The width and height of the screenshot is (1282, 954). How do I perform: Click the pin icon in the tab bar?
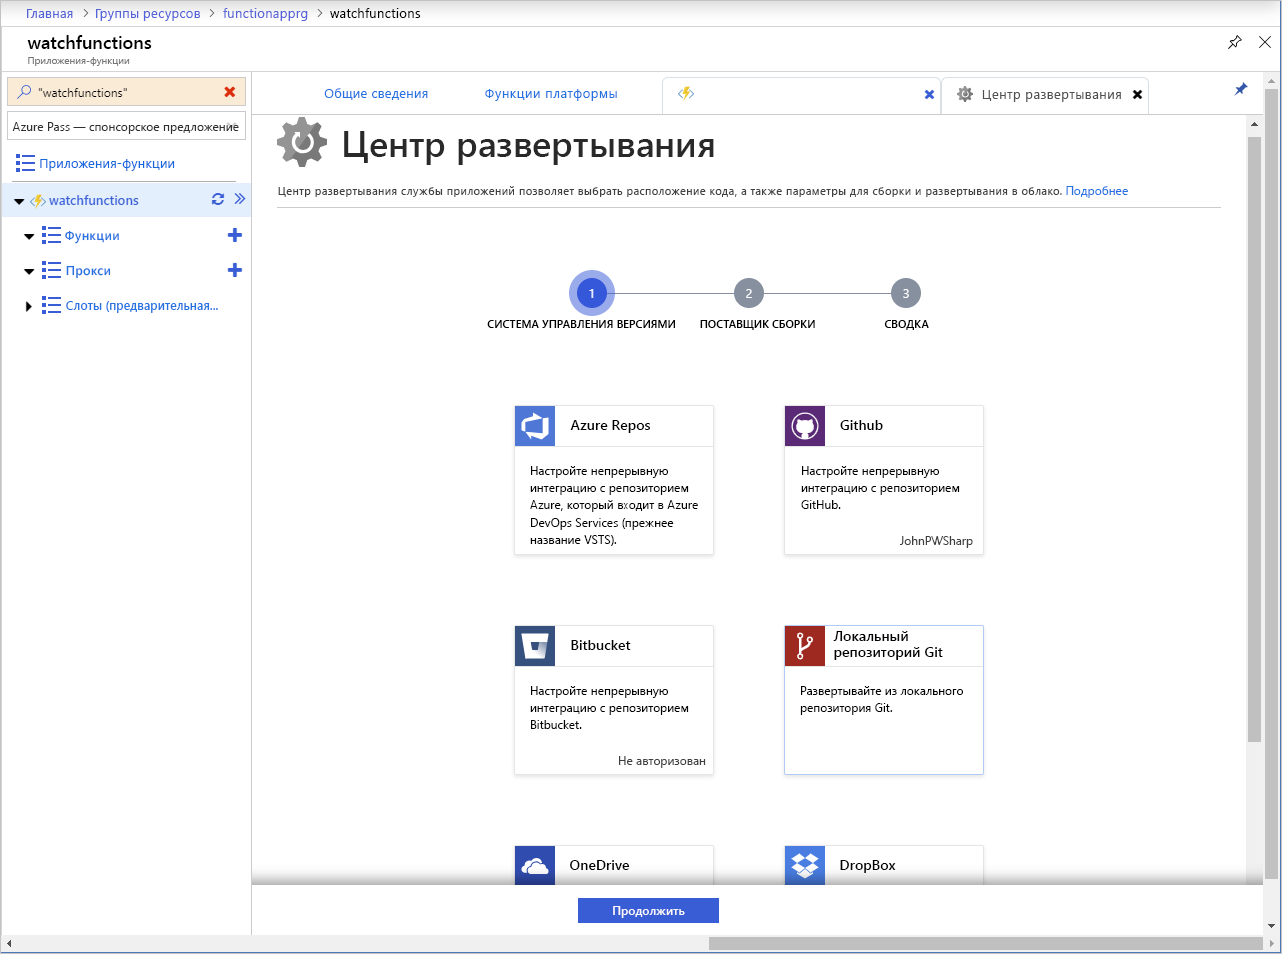(1241, 89)
